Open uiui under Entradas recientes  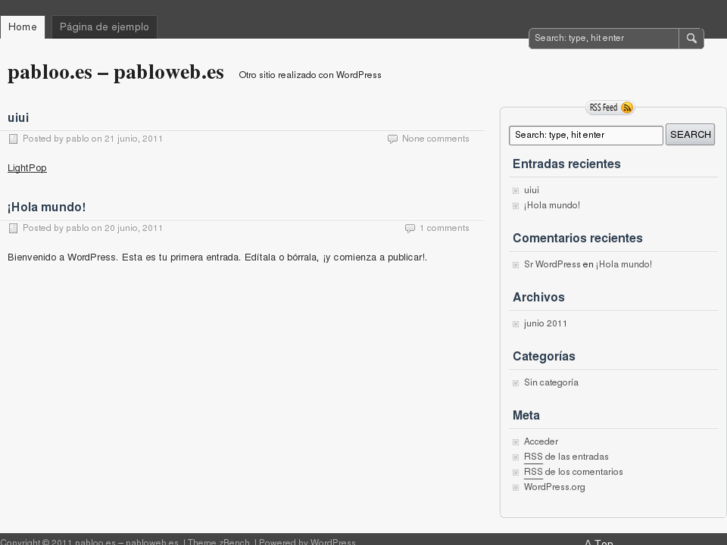click(531, 190)
